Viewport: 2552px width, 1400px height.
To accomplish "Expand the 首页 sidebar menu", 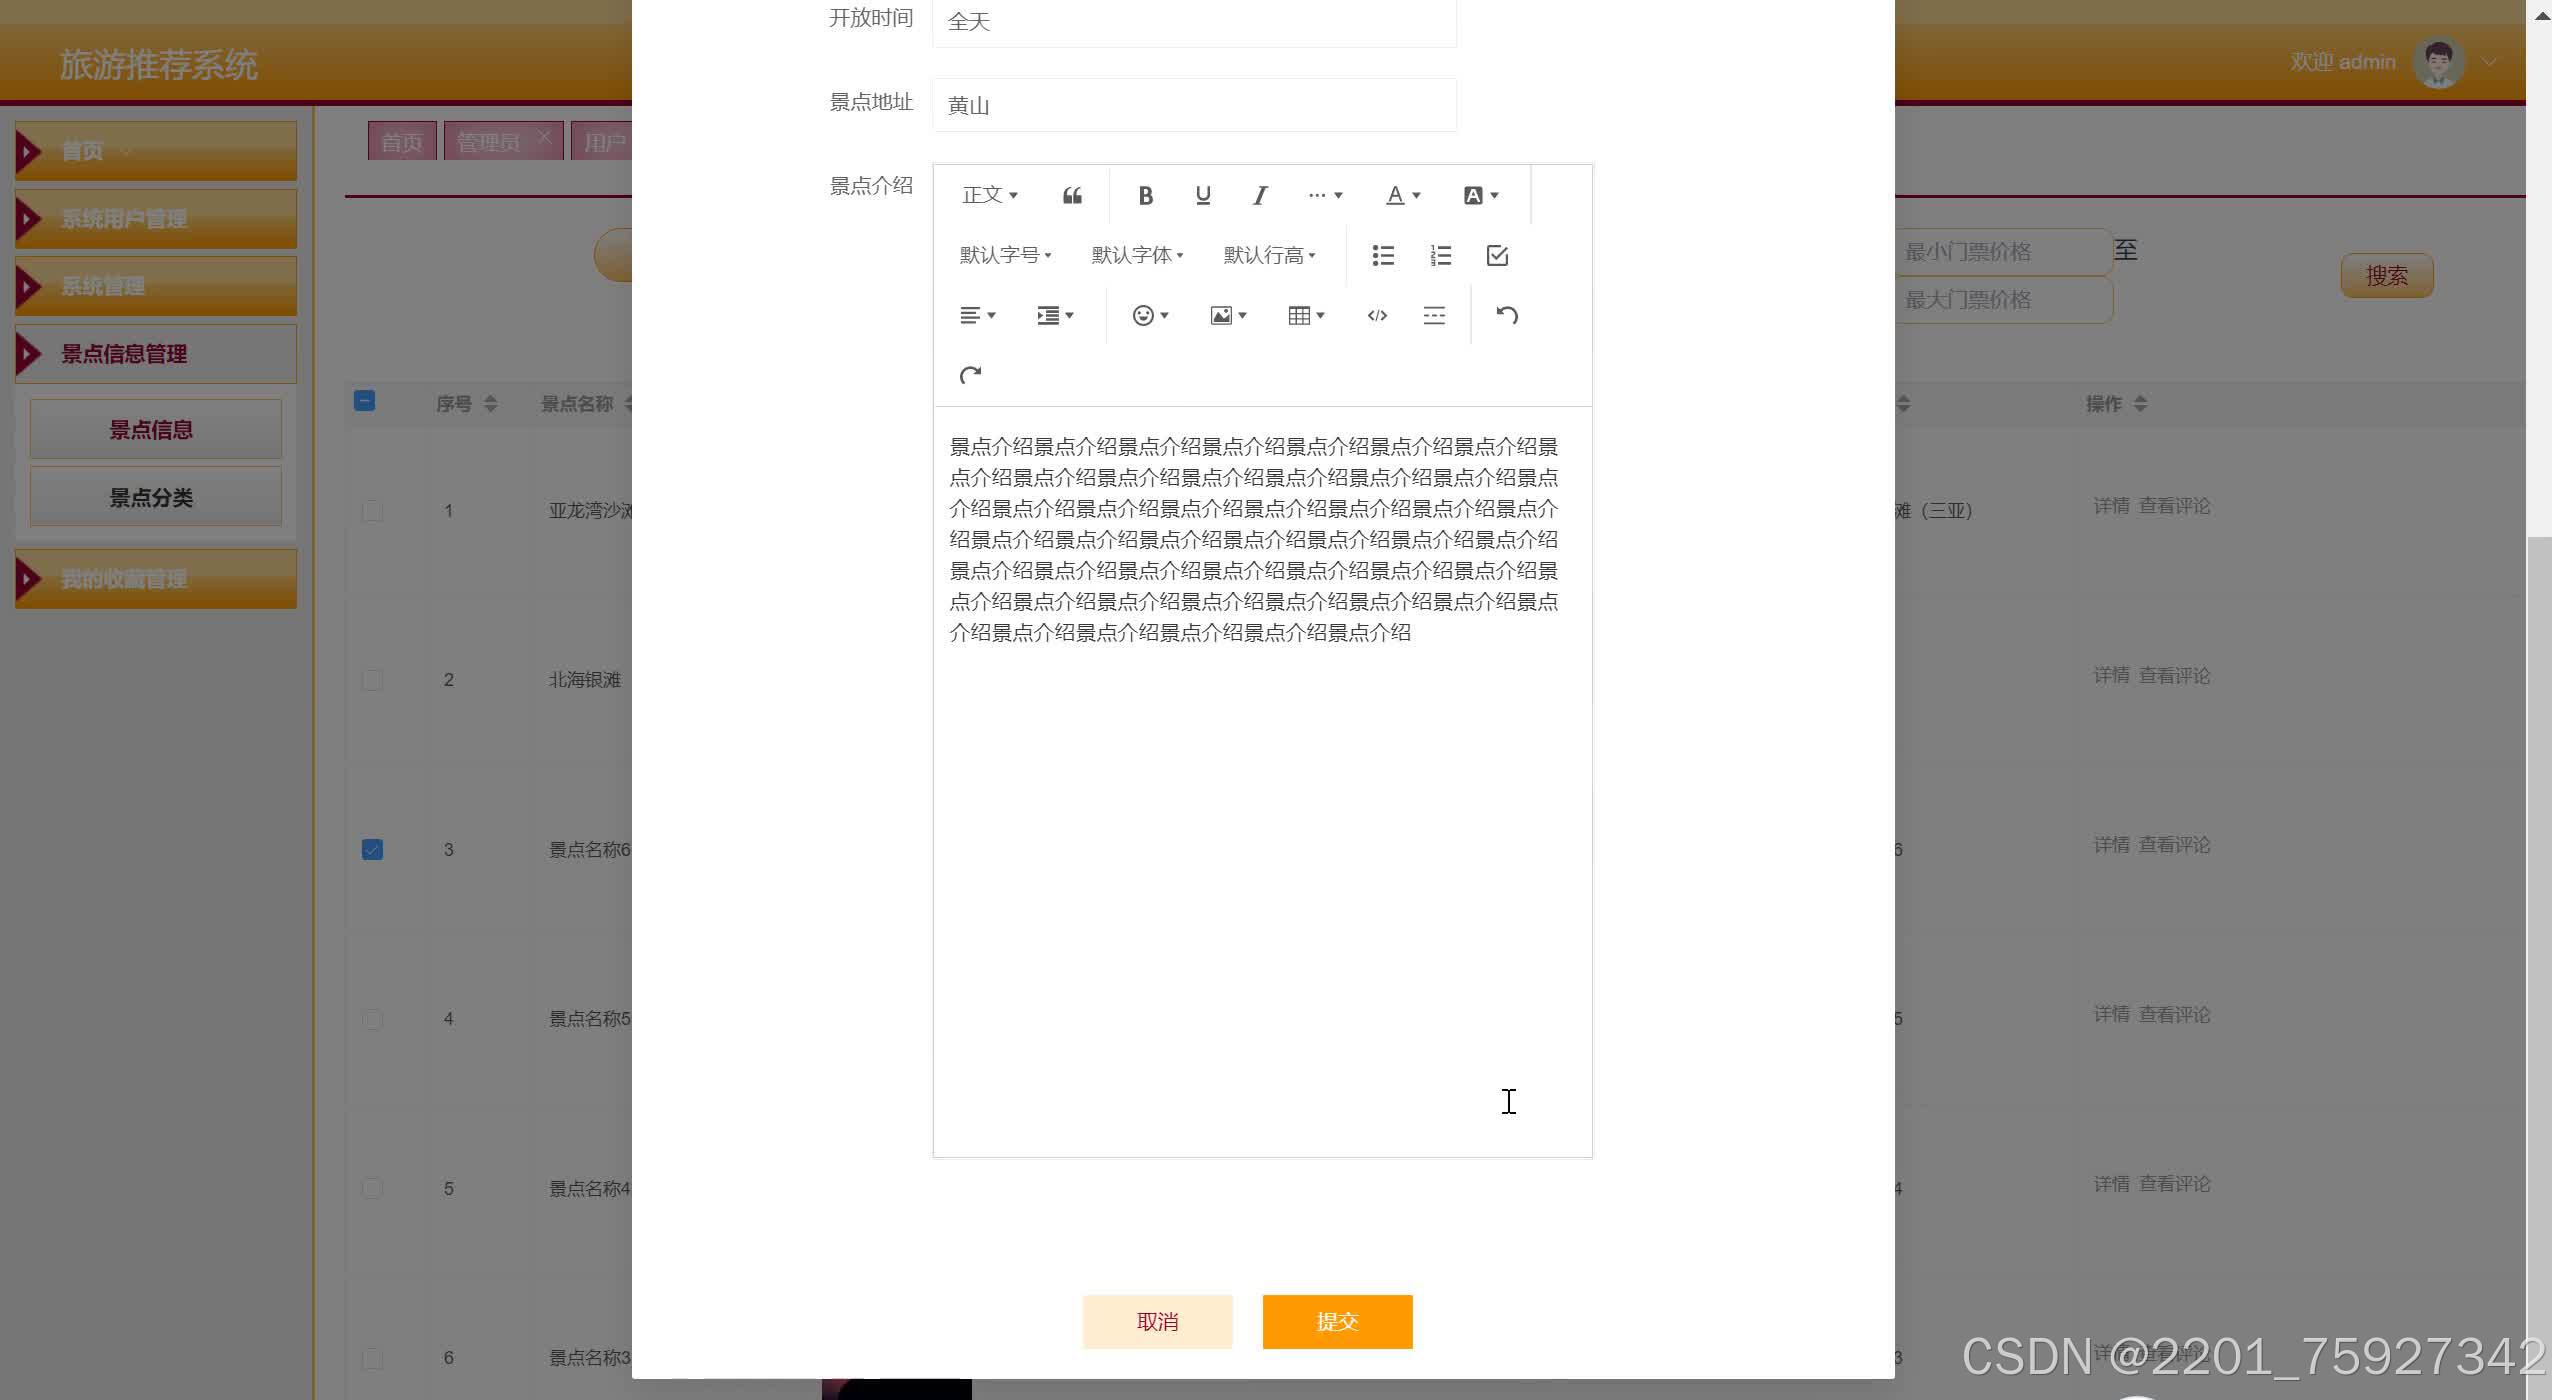I will pos(156,151).
